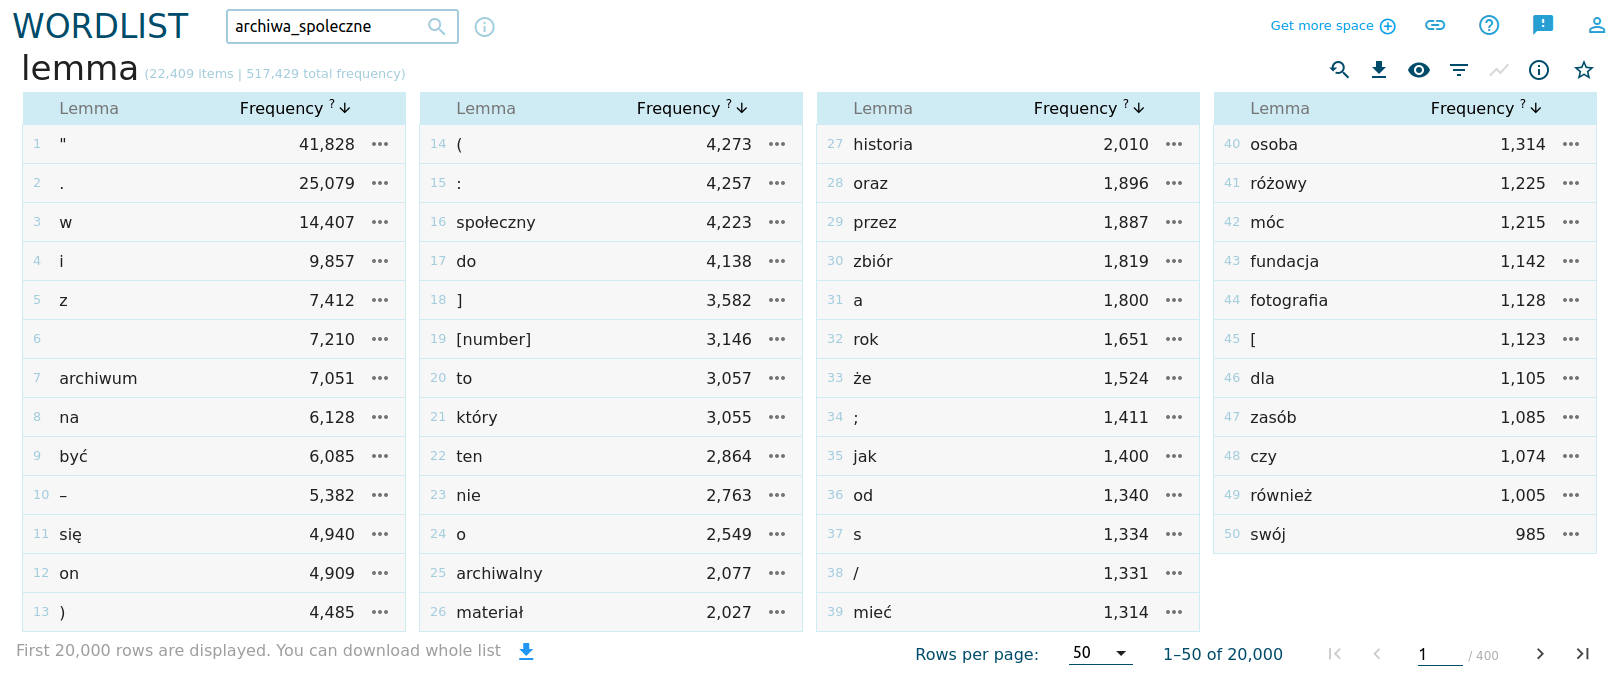Select lemma który
1615x676 pixels.
[x=477, y=417]
